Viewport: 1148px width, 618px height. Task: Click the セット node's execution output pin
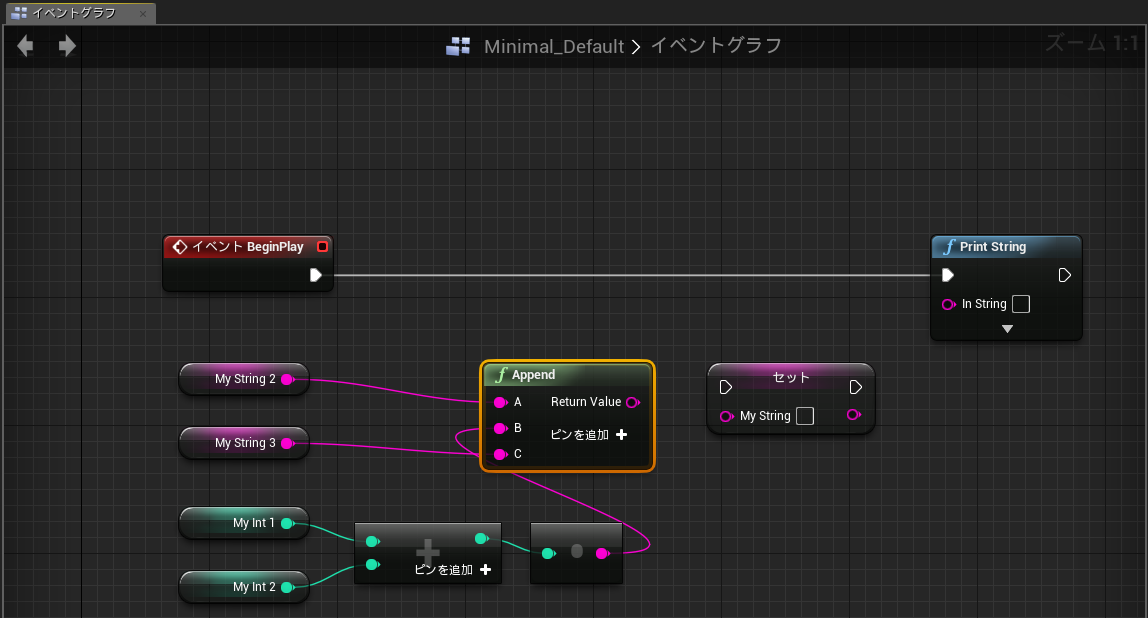coord(855,387)
